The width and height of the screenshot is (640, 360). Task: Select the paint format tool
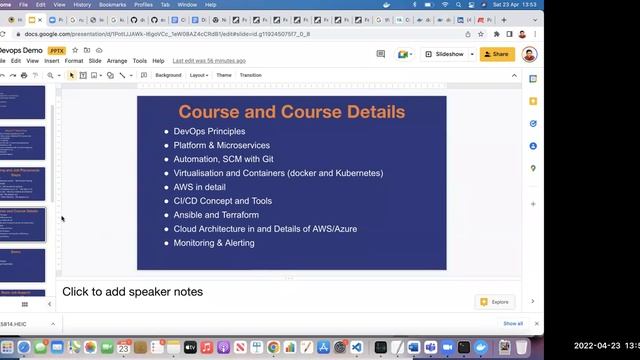point(35,76)
